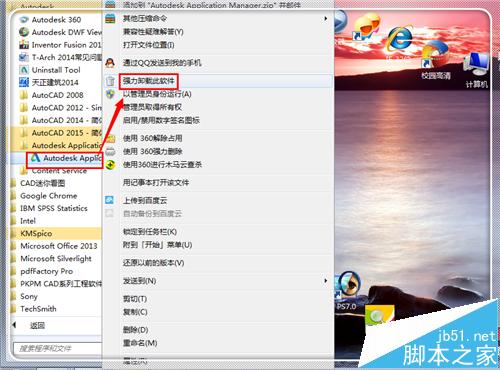Choose 启用/禁用数字签名图标
The width and height of the screenshot is (500, 370).
(x=218, y=120)
